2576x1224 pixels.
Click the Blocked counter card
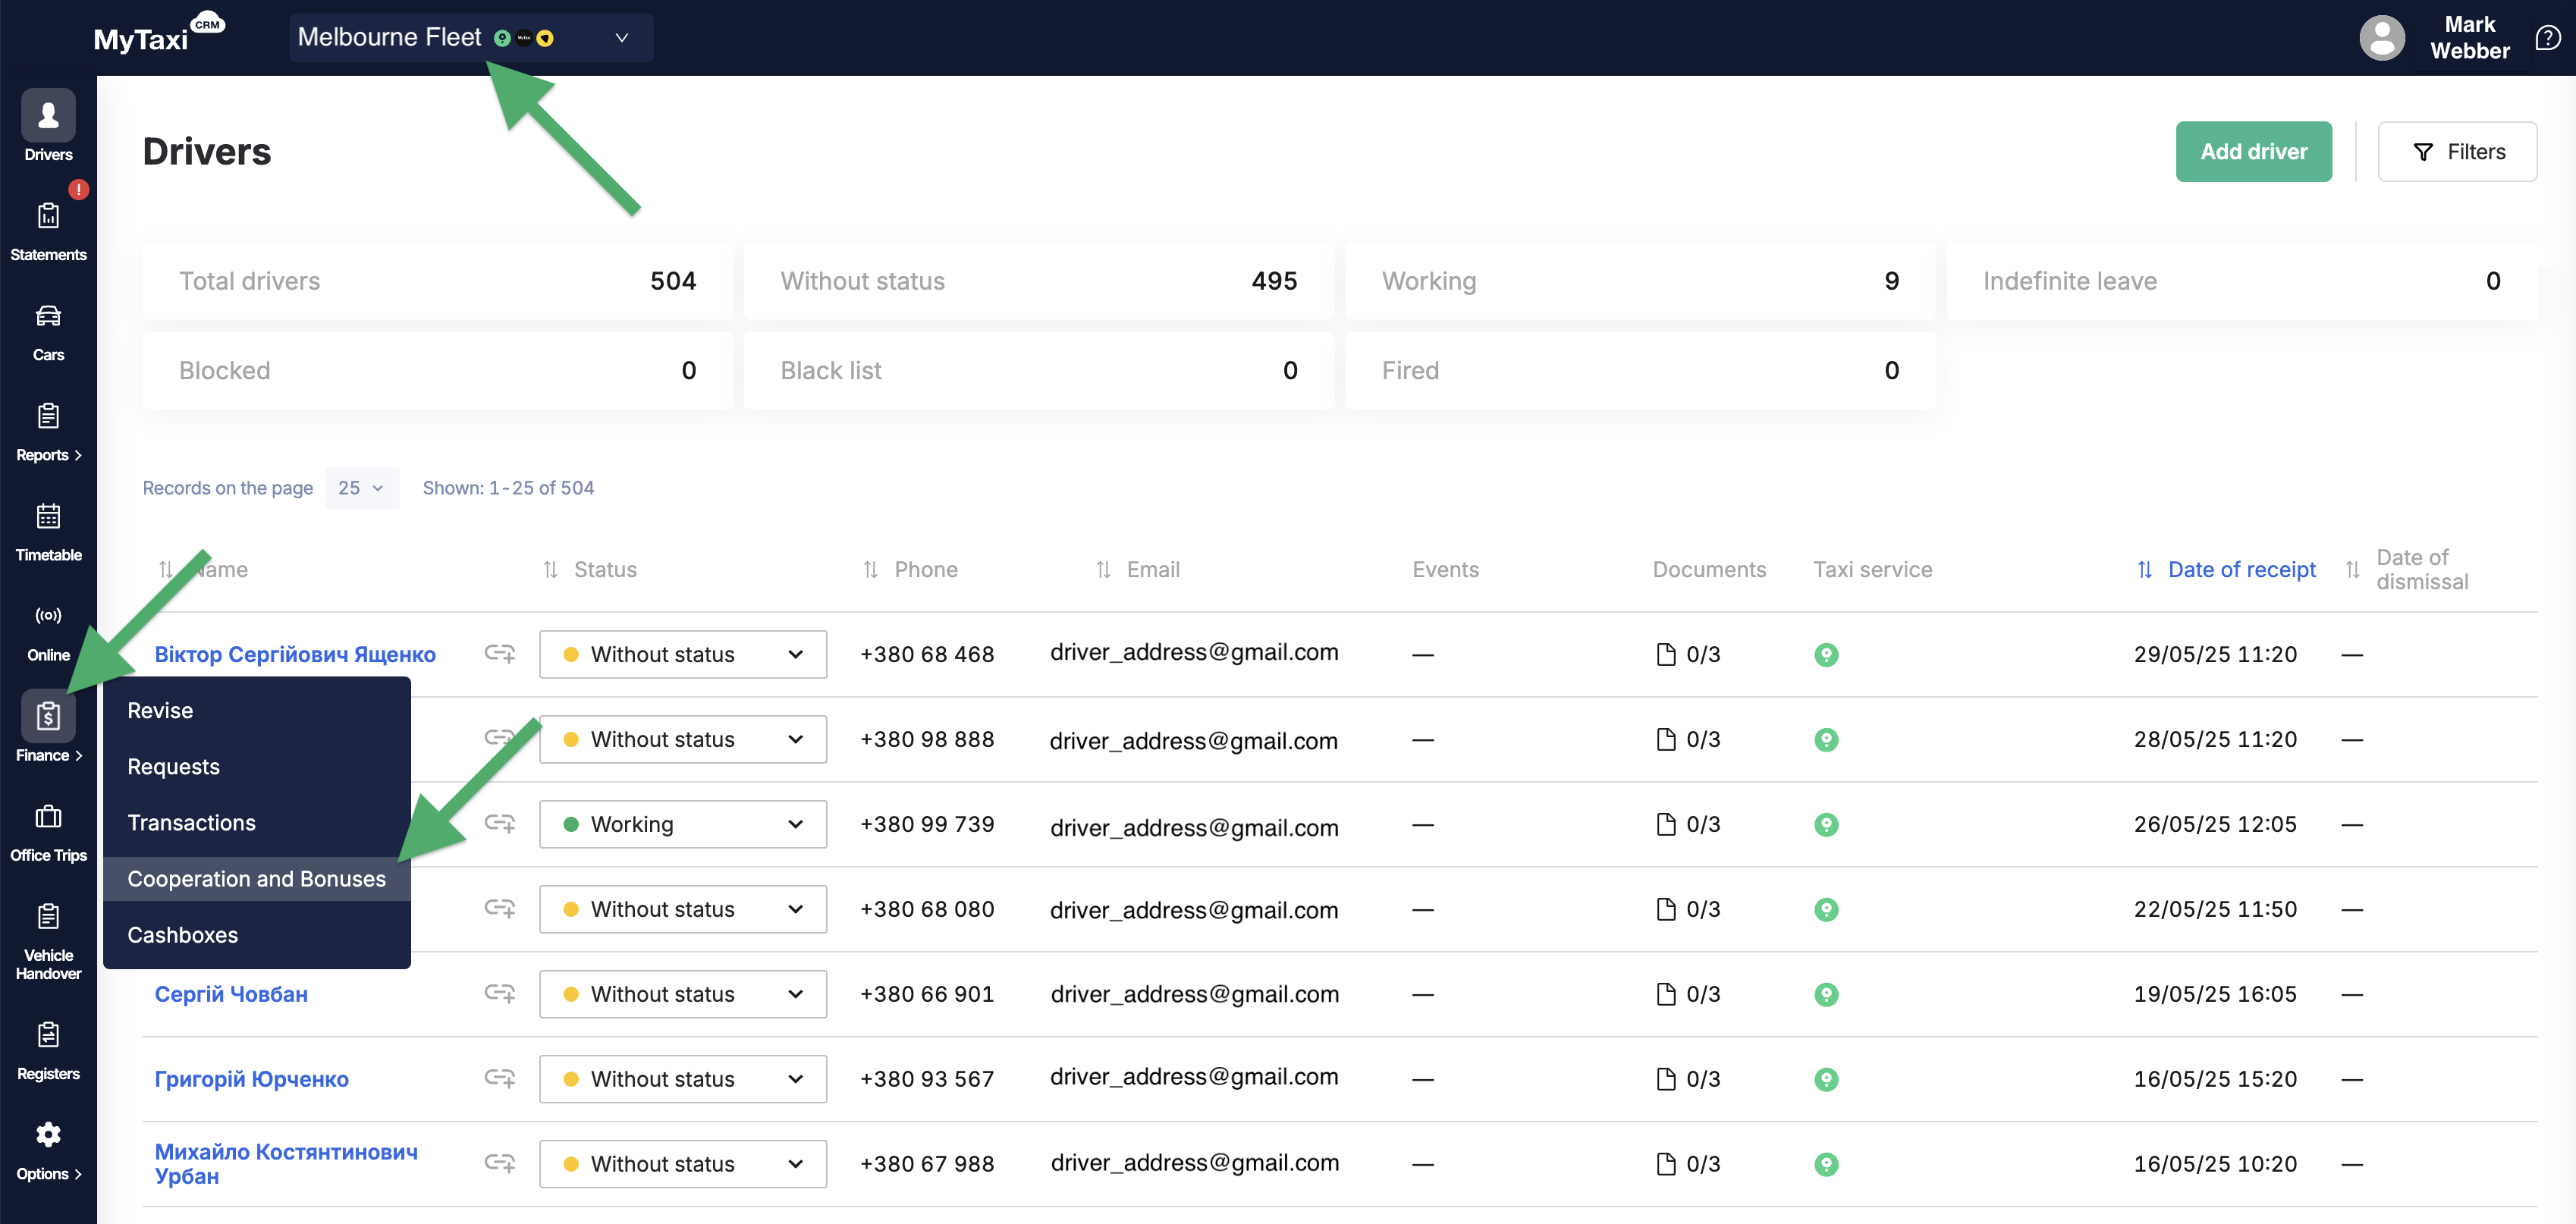tap(437, 370)
